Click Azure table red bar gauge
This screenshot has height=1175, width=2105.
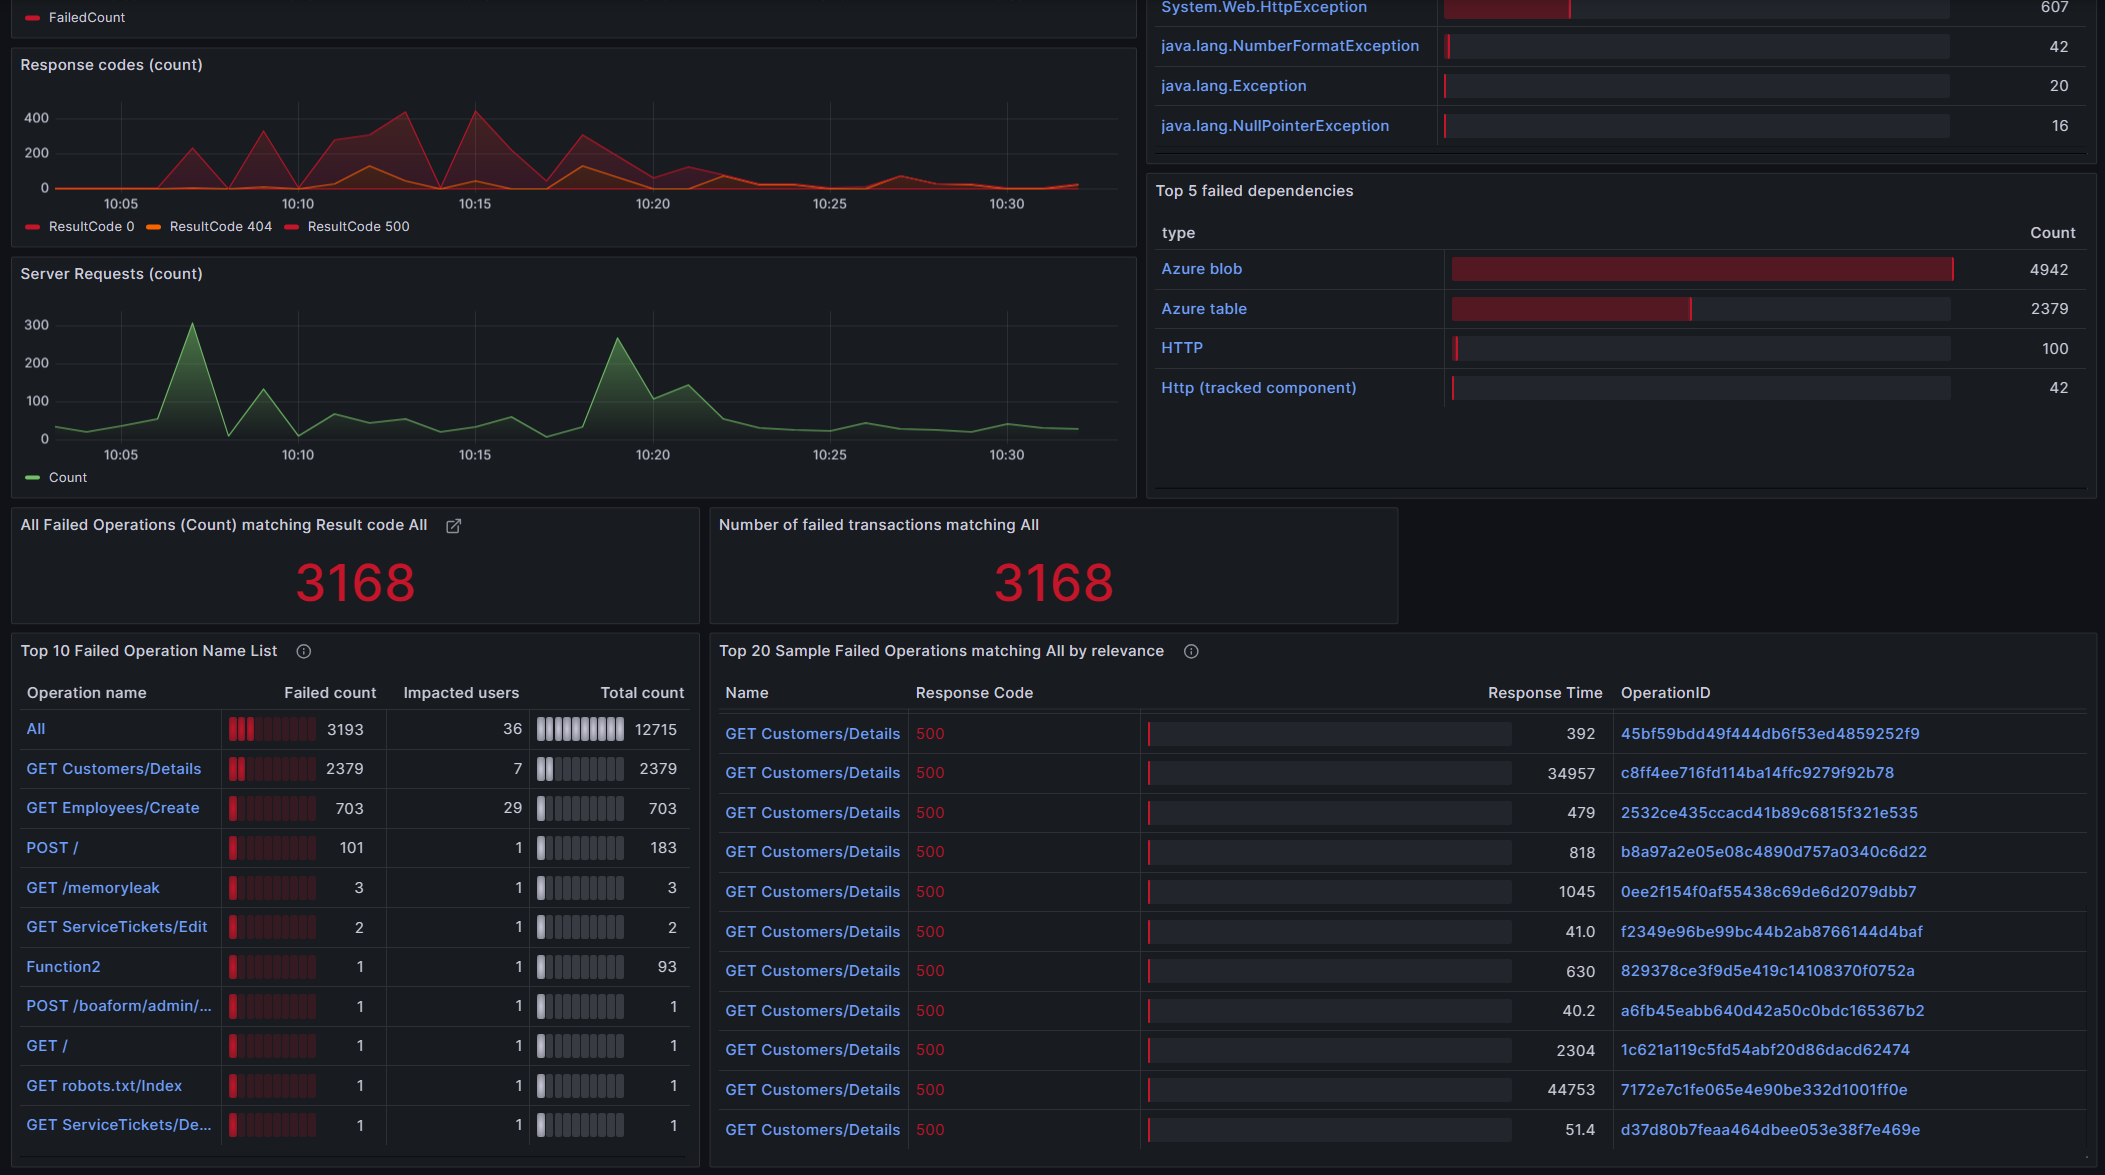pos(1571,309)
